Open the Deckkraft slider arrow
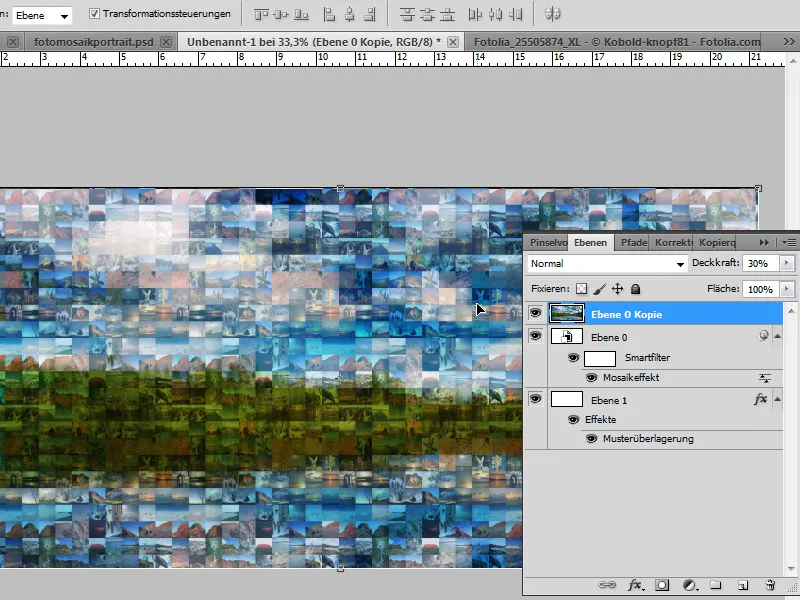Viewport: 800px width, 600px height. 786,263
